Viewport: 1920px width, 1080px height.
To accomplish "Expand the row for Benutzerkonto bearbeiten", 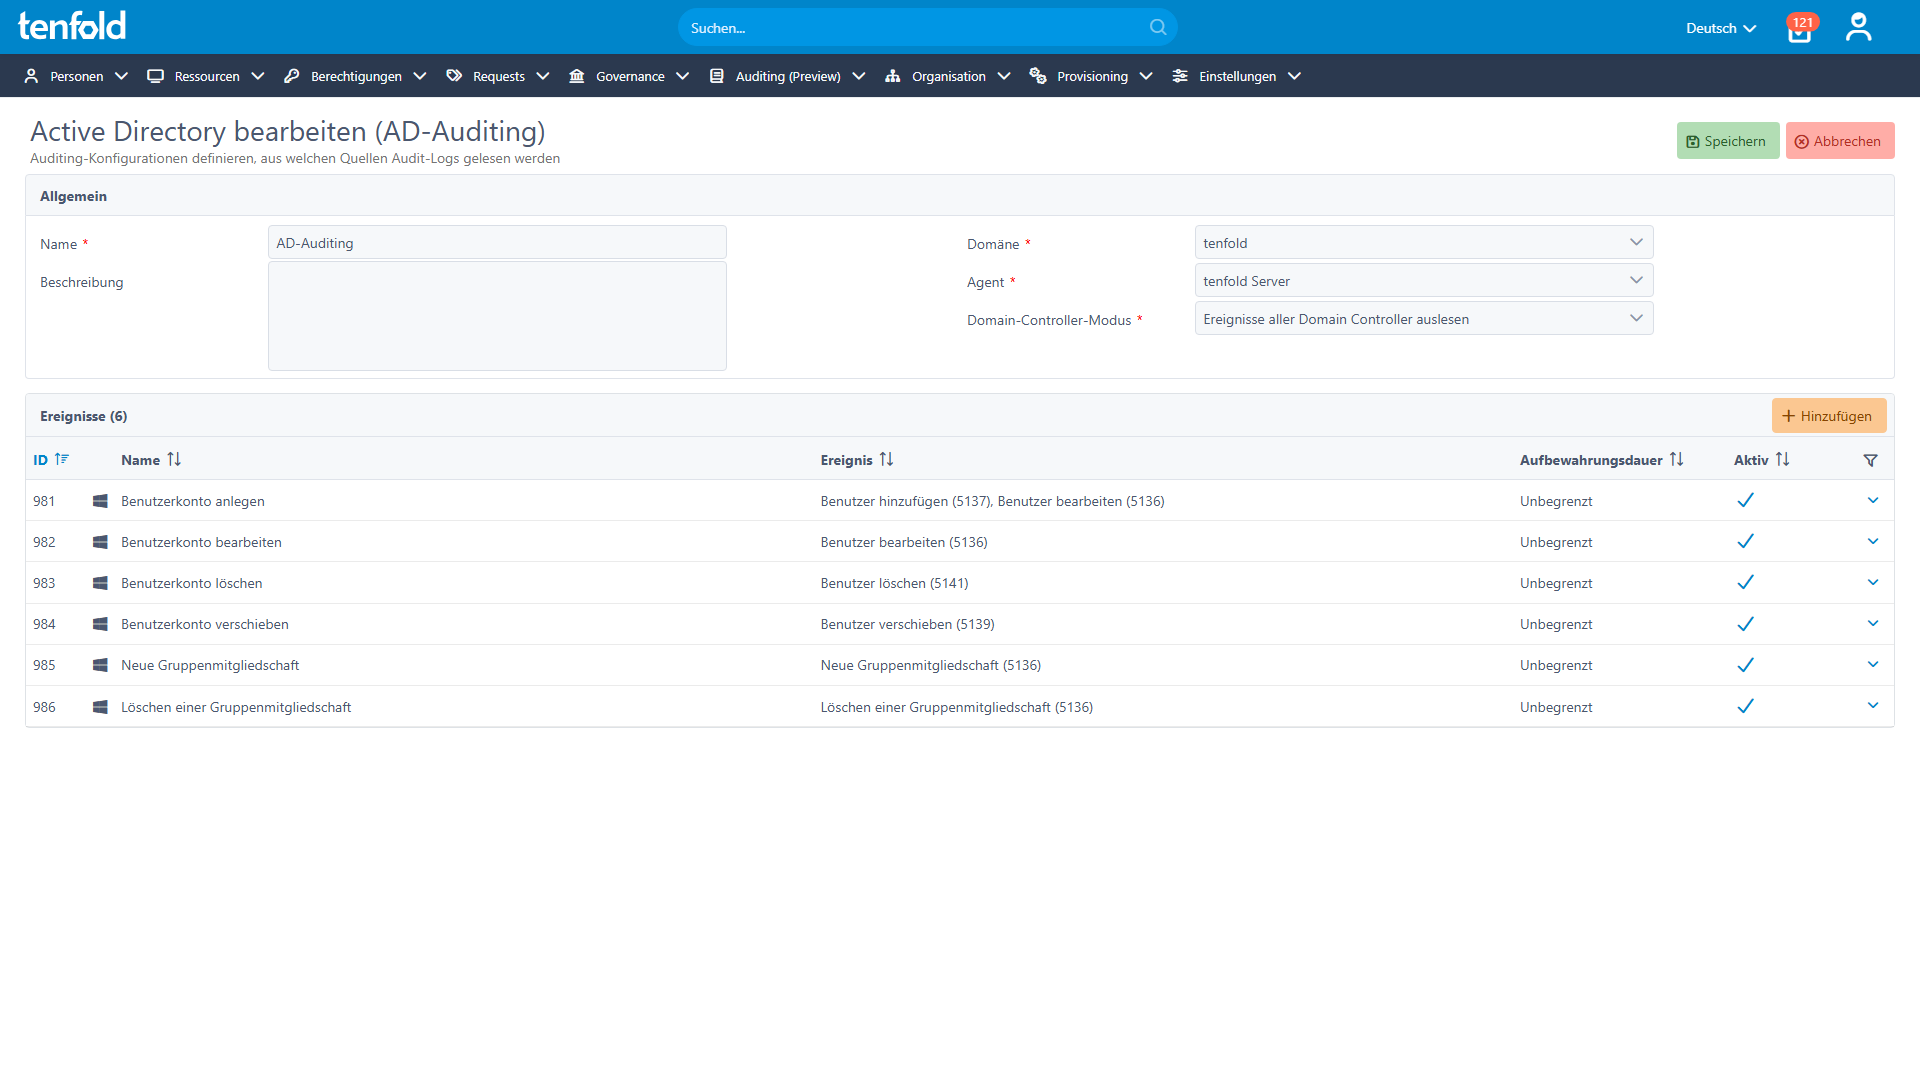I will 1873,541.
